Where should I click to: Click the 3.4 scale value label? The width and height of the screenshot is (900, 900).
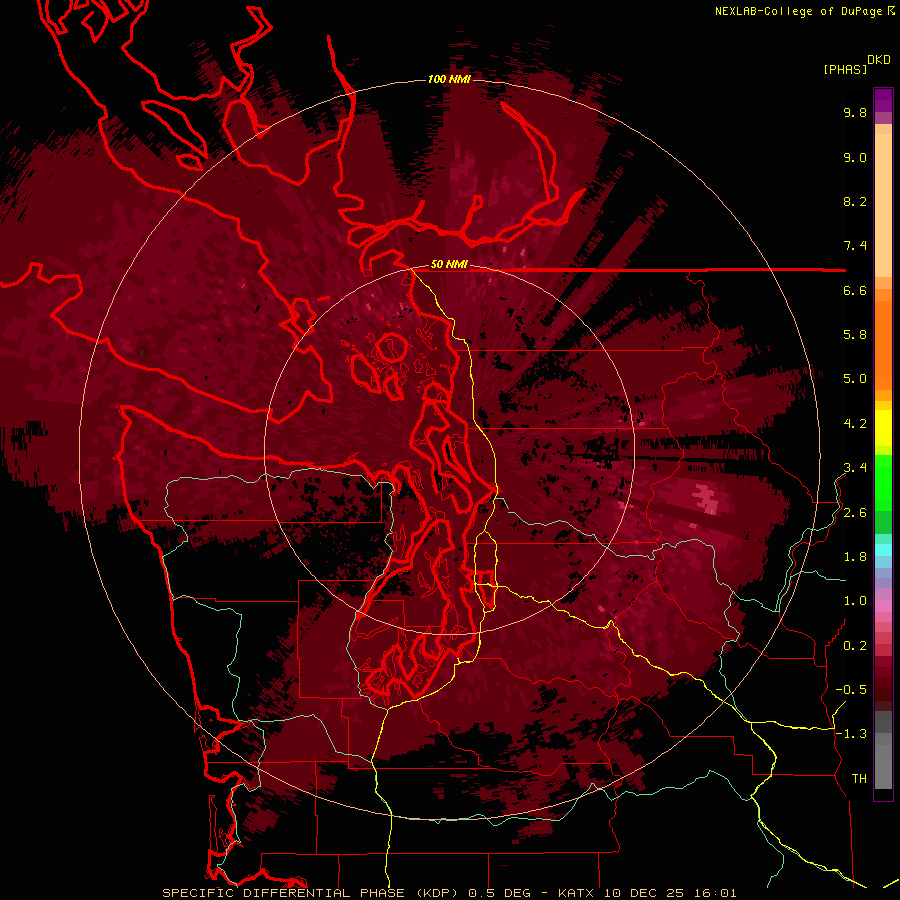(855, 468)
